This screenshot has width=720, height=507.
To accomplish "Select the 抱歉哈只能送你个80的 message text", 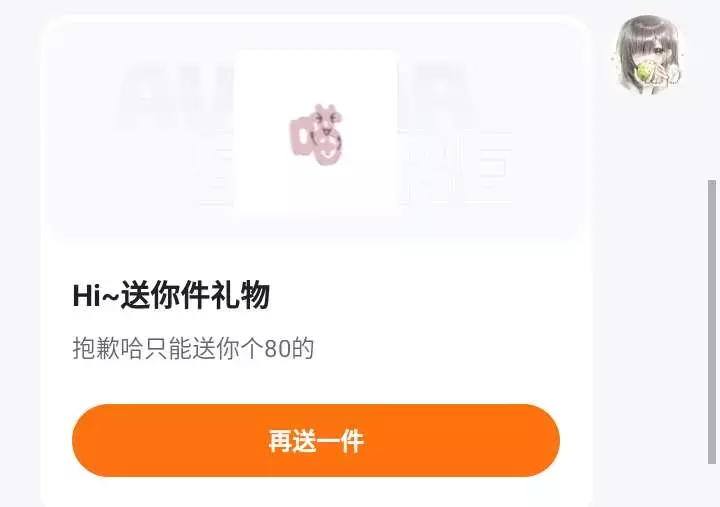I will 193,348.
